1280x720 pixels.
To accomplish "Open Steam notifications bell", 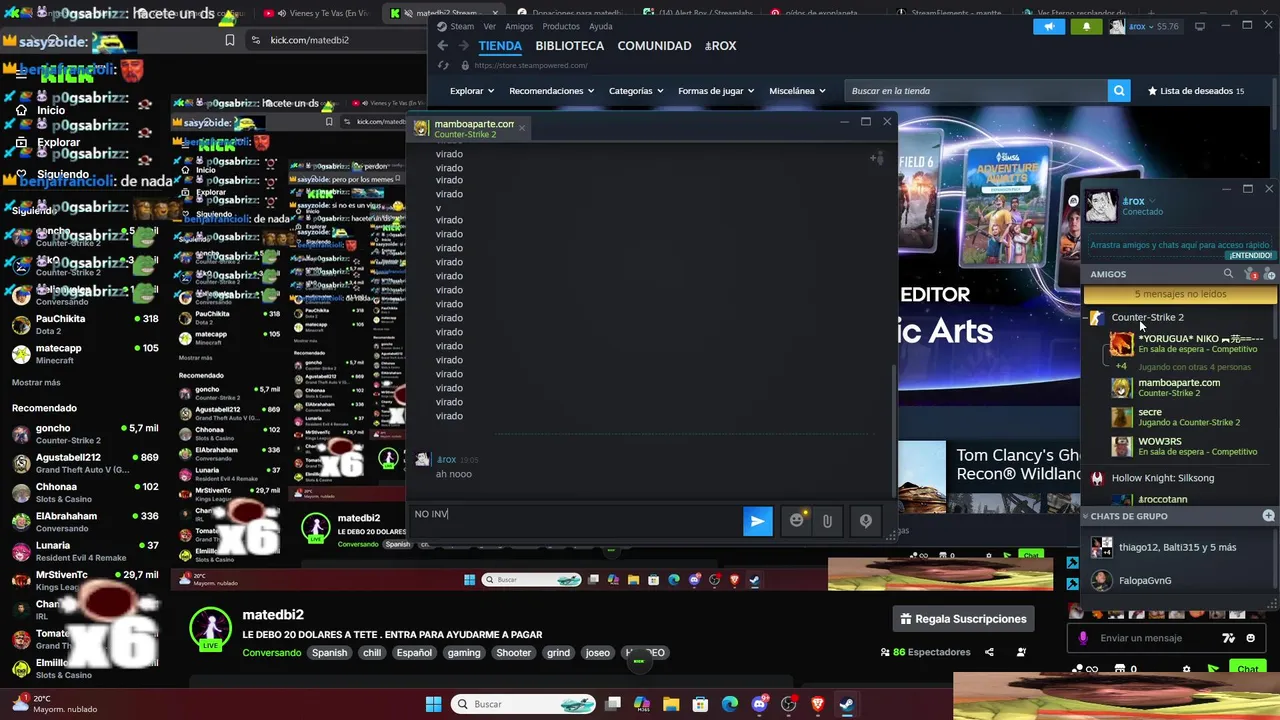I will (1086, 26).
